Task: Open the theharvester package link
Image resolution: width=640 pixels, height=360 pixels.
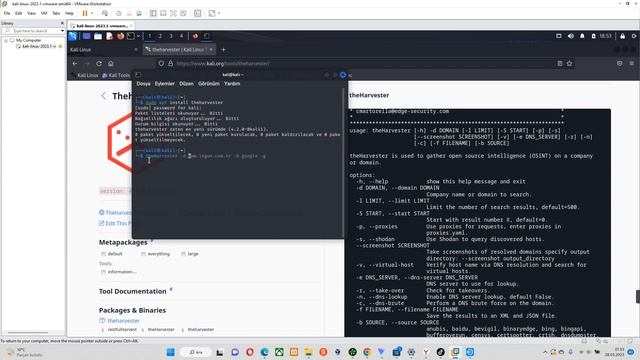Action: (x=123, y=320)
